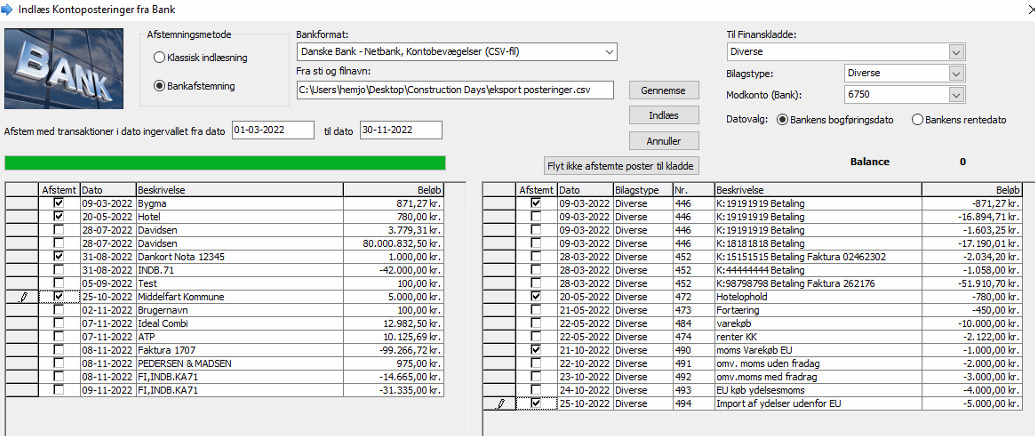1035x436 pixels.
Task: Check Afstemt box for Fortæring entry
Action: point(536,310)
